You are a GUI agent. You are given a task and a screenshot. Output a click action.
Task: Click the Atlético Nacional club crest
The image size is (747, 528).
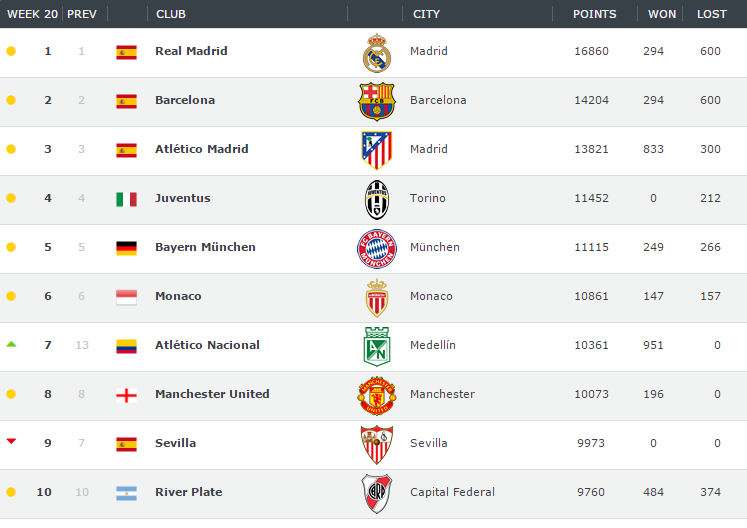(377, 346)
